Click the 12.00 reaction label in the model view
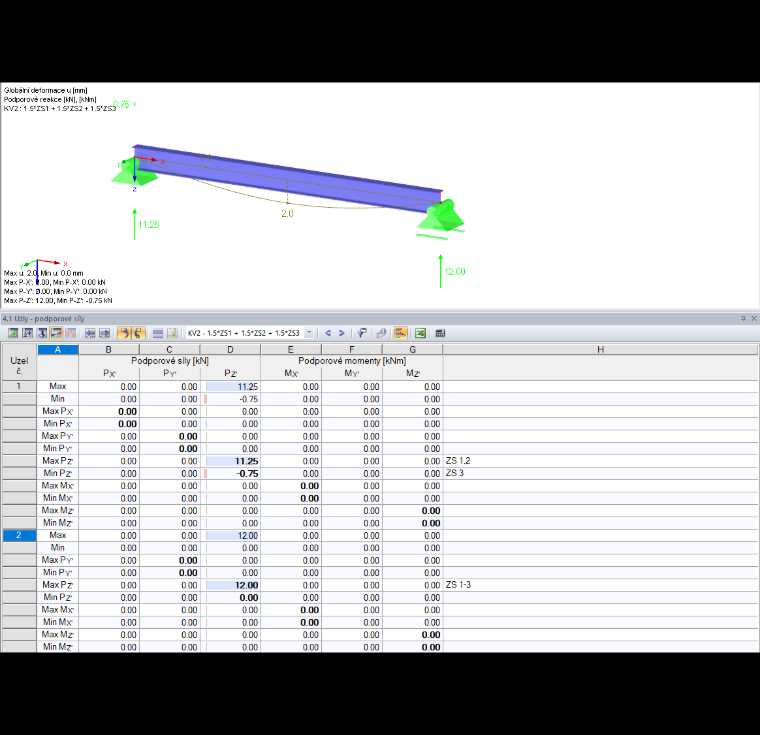Image resolution: width=760 pixels, height=735 pixels. [455, 272]
